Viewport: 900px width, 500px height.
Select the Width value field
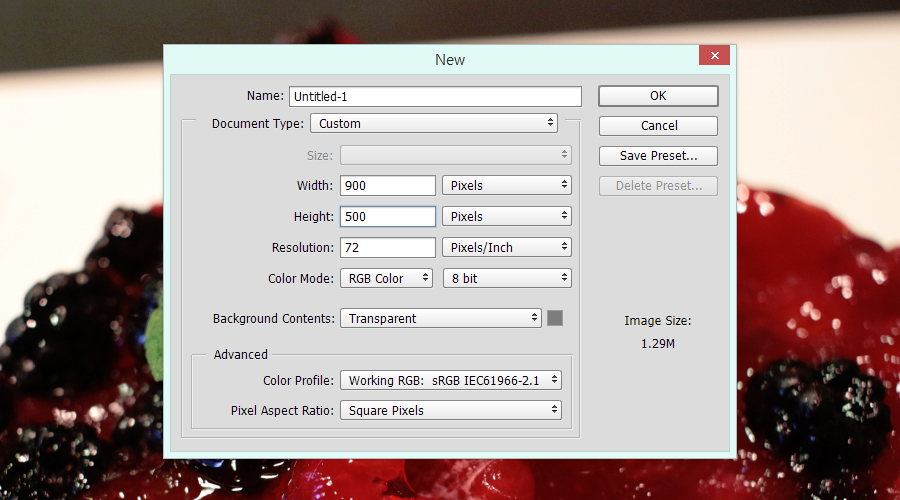pos(388,186)
